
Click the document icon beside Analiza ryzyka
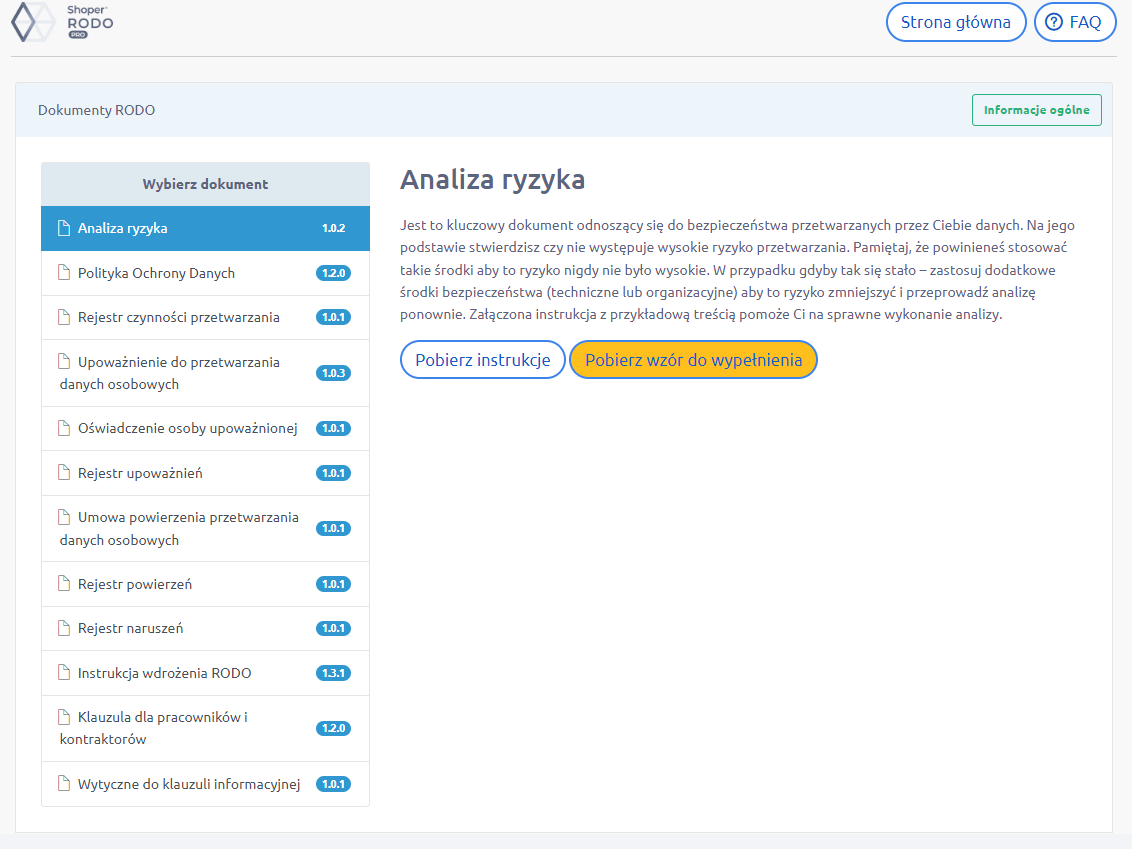tap(64, 228)
